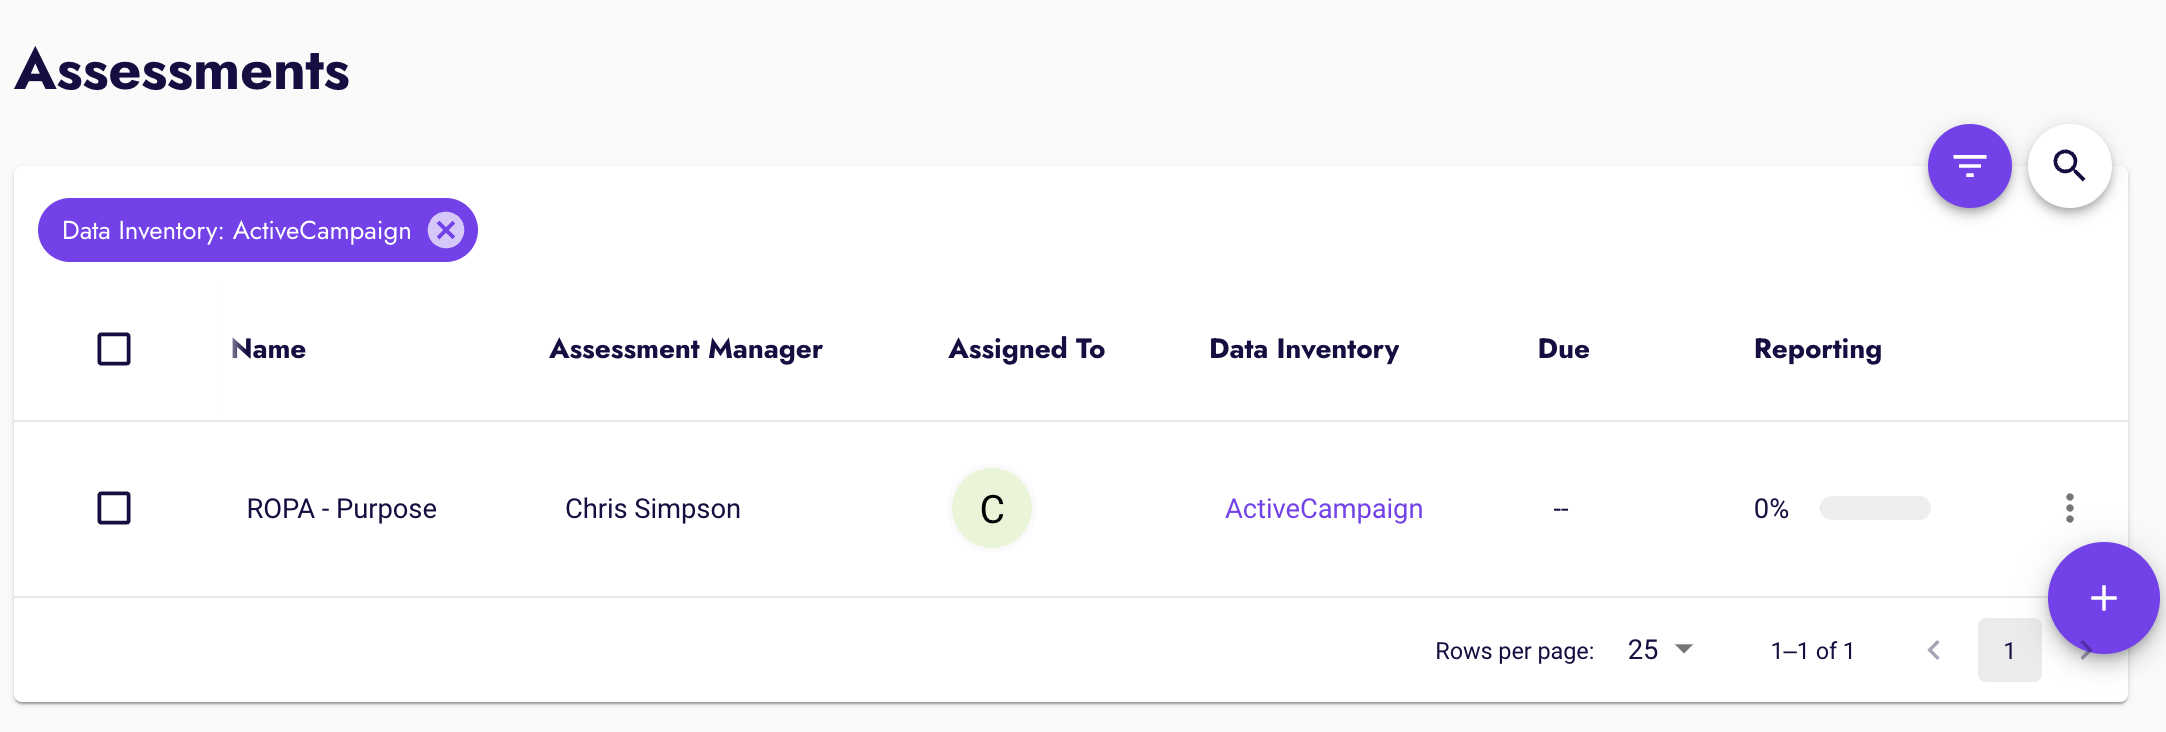Check the ROPA - Purpose row checkbox
The width and height of the screenshot is (2166, 732).
pos(114,508)
